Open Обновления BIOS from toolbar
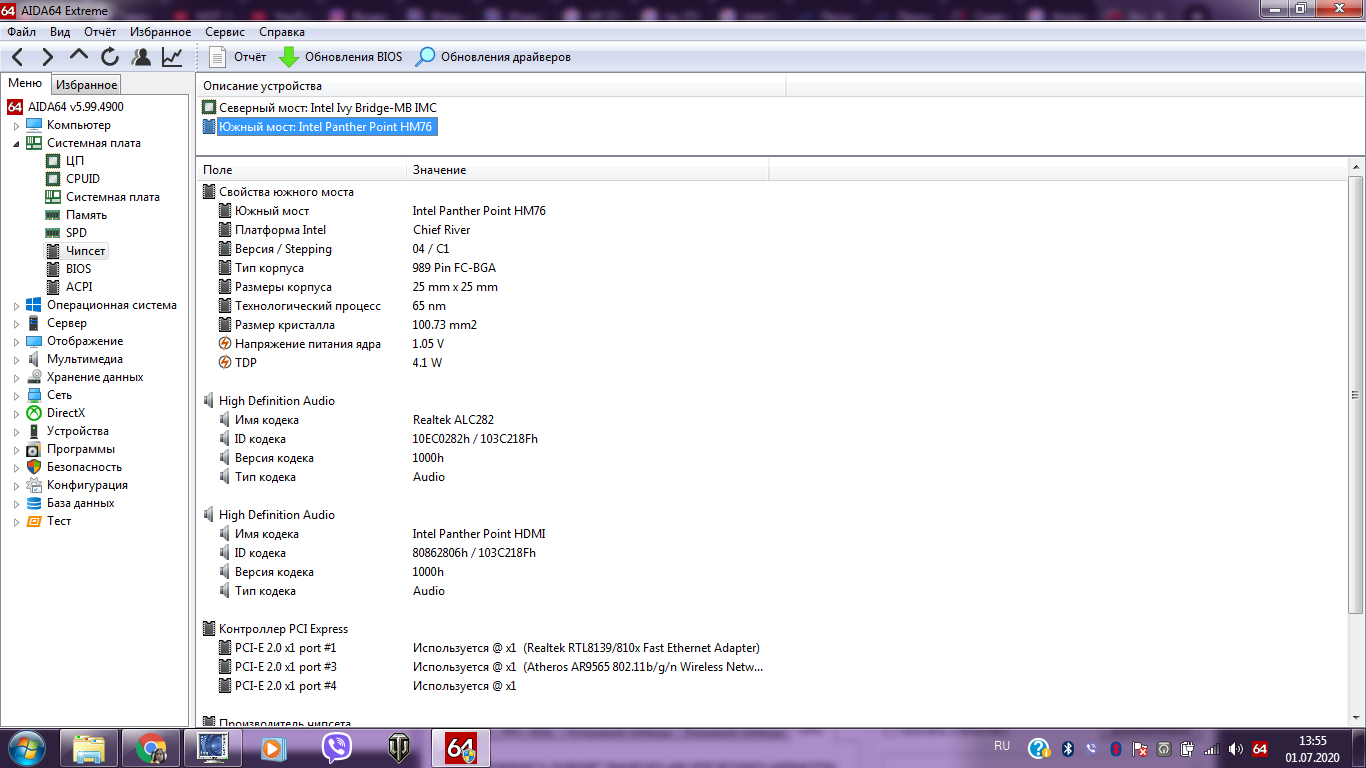1366x768 pixels. (x=341, y=57)
